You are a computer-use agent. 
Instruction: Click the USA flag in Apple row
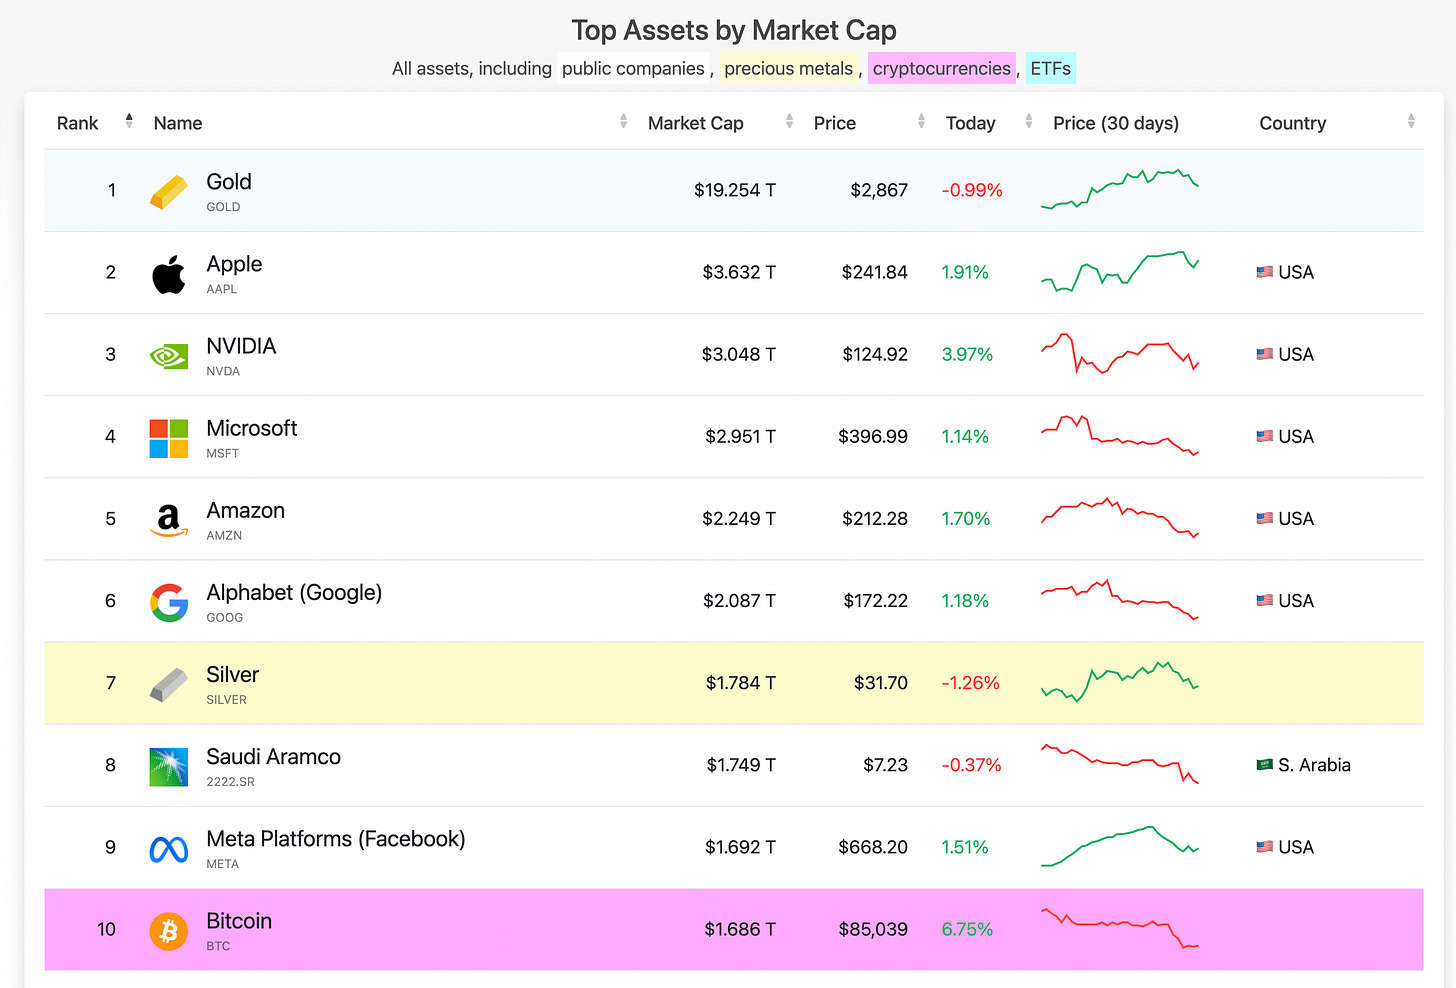click(x=1265, y=272)
